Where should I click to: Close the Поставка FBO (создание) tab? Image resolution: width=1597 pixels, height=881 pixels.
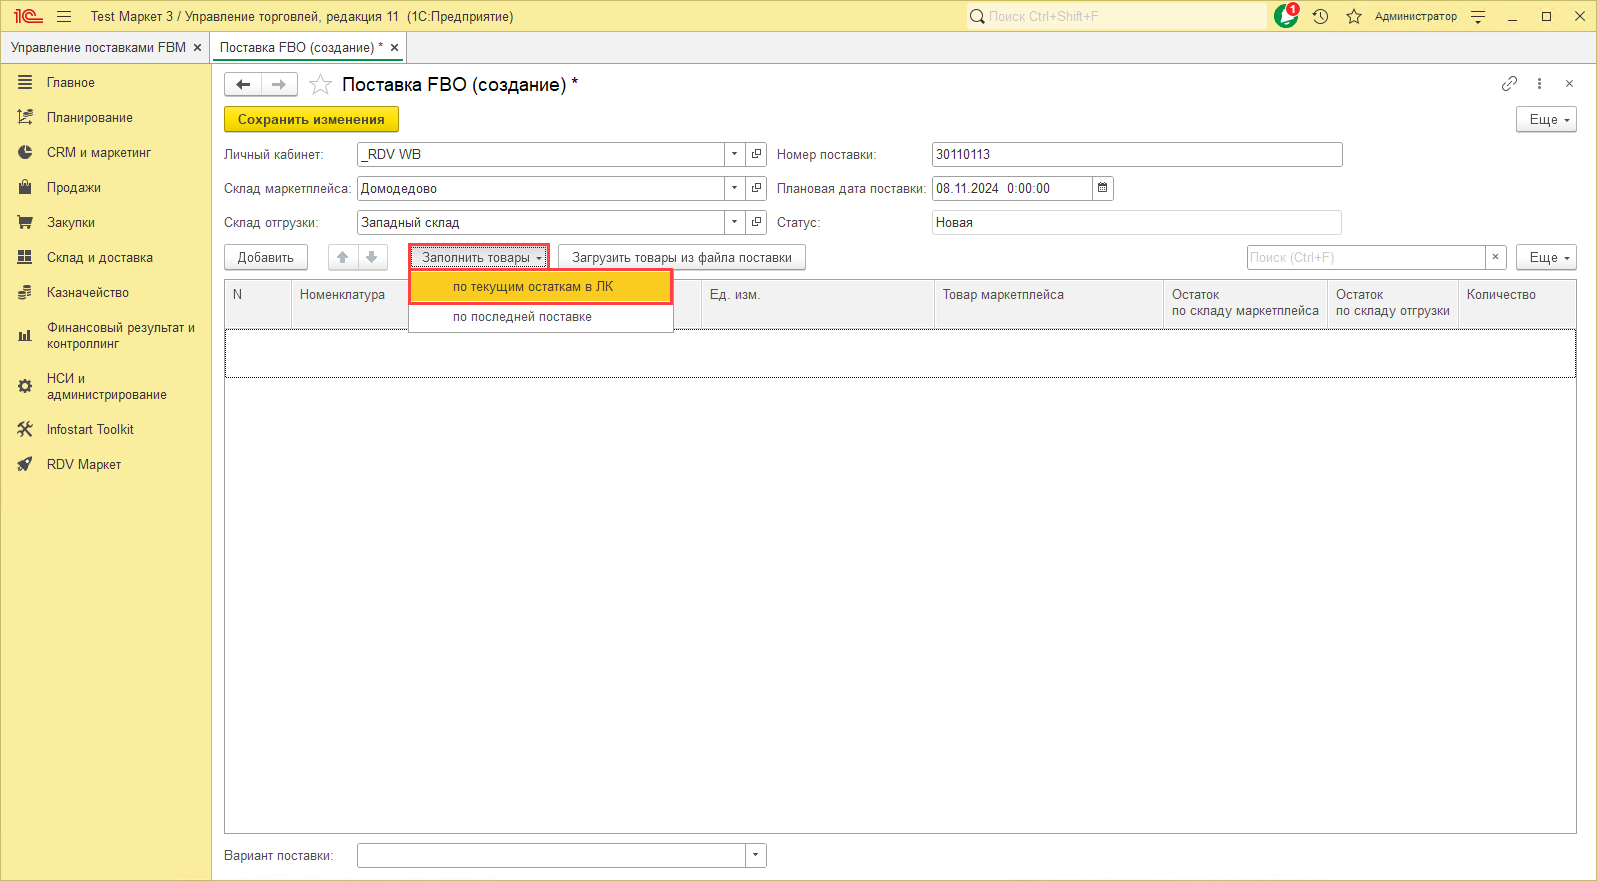coord(395,47)
